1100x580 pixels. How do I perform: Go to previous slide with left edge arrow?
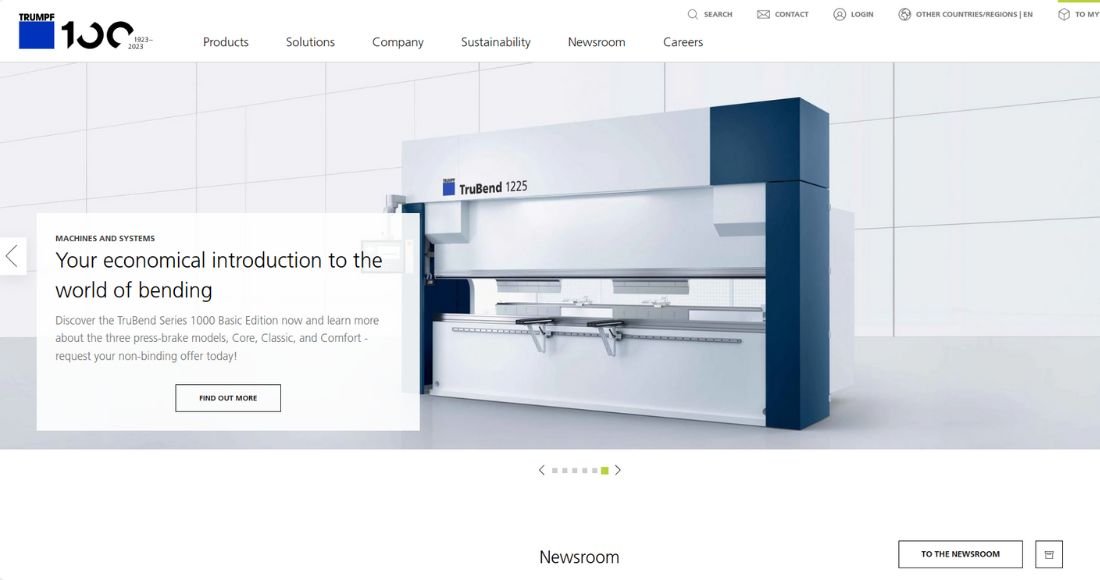click(12, 256)
